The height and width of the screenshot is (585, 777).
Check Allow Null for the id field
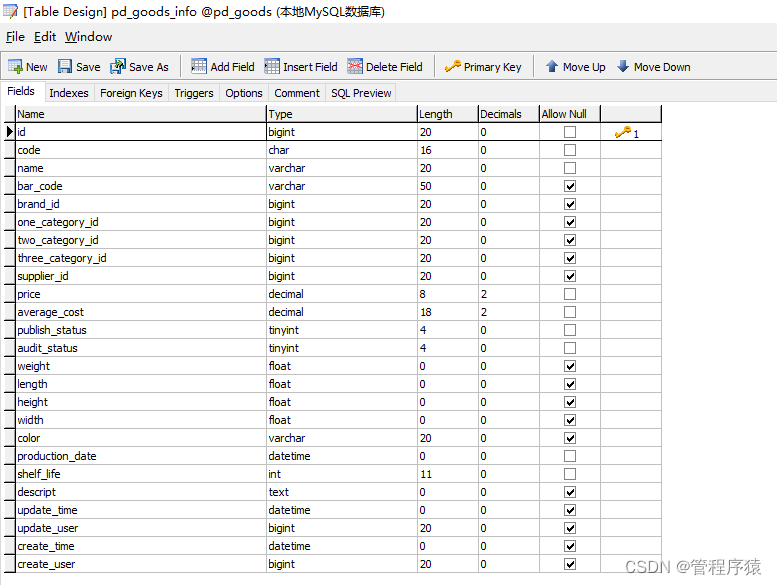[570, 132]
